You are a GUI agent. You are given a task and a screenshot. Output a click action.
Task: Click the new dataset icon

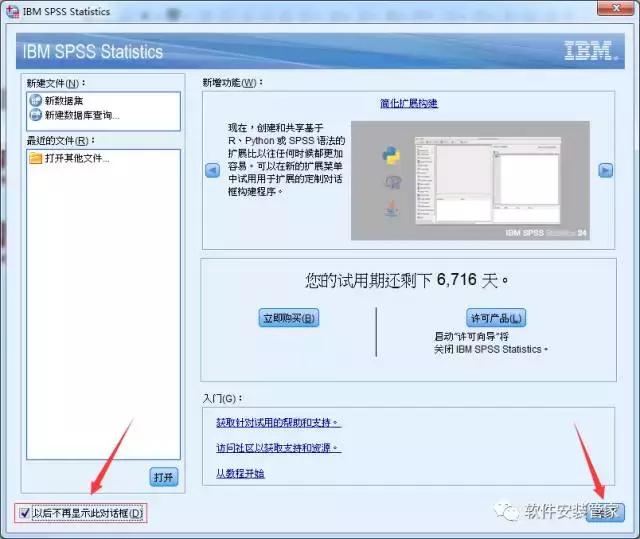(x=36, y=100)
